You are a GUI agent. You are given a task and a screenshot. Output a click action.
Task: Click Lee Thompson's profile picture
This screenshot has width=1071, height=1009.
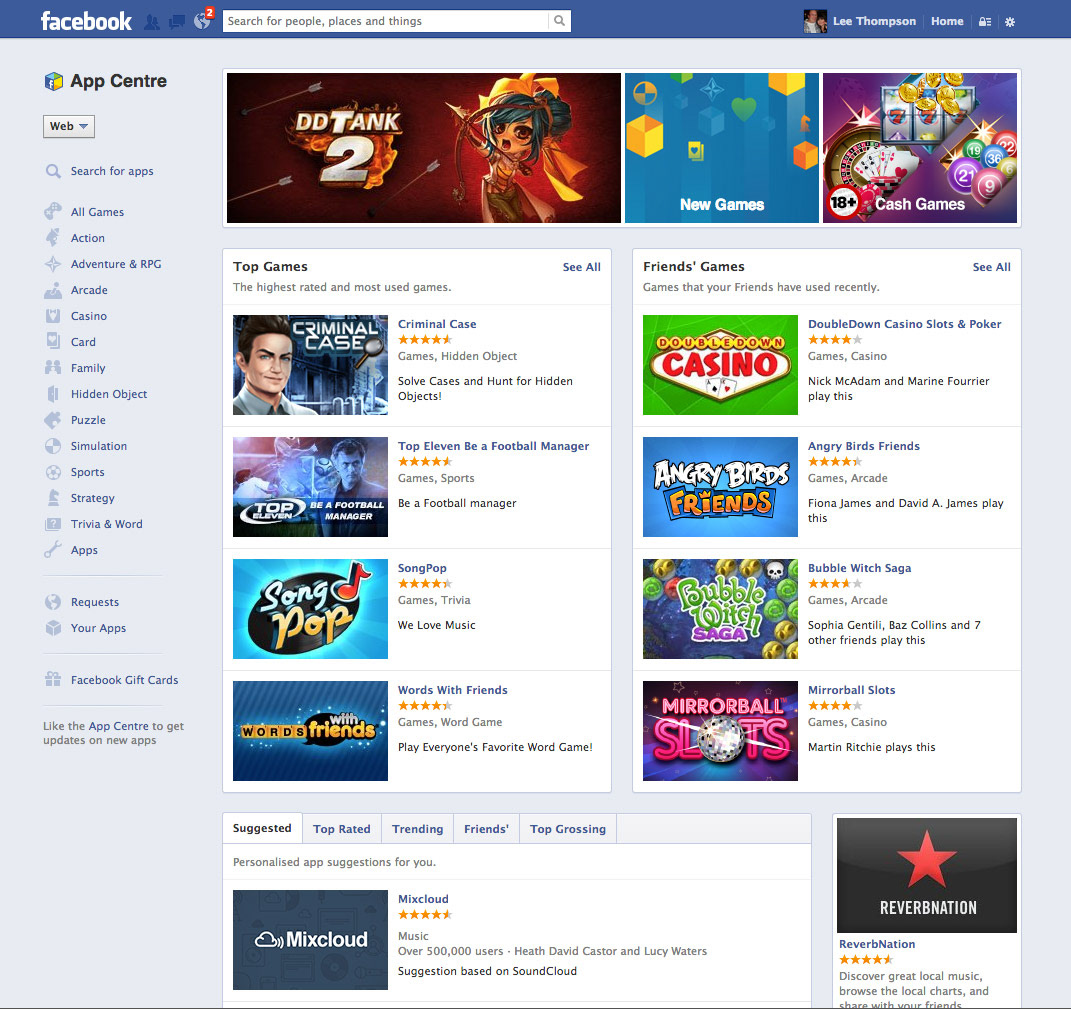[x=816, y=21]
